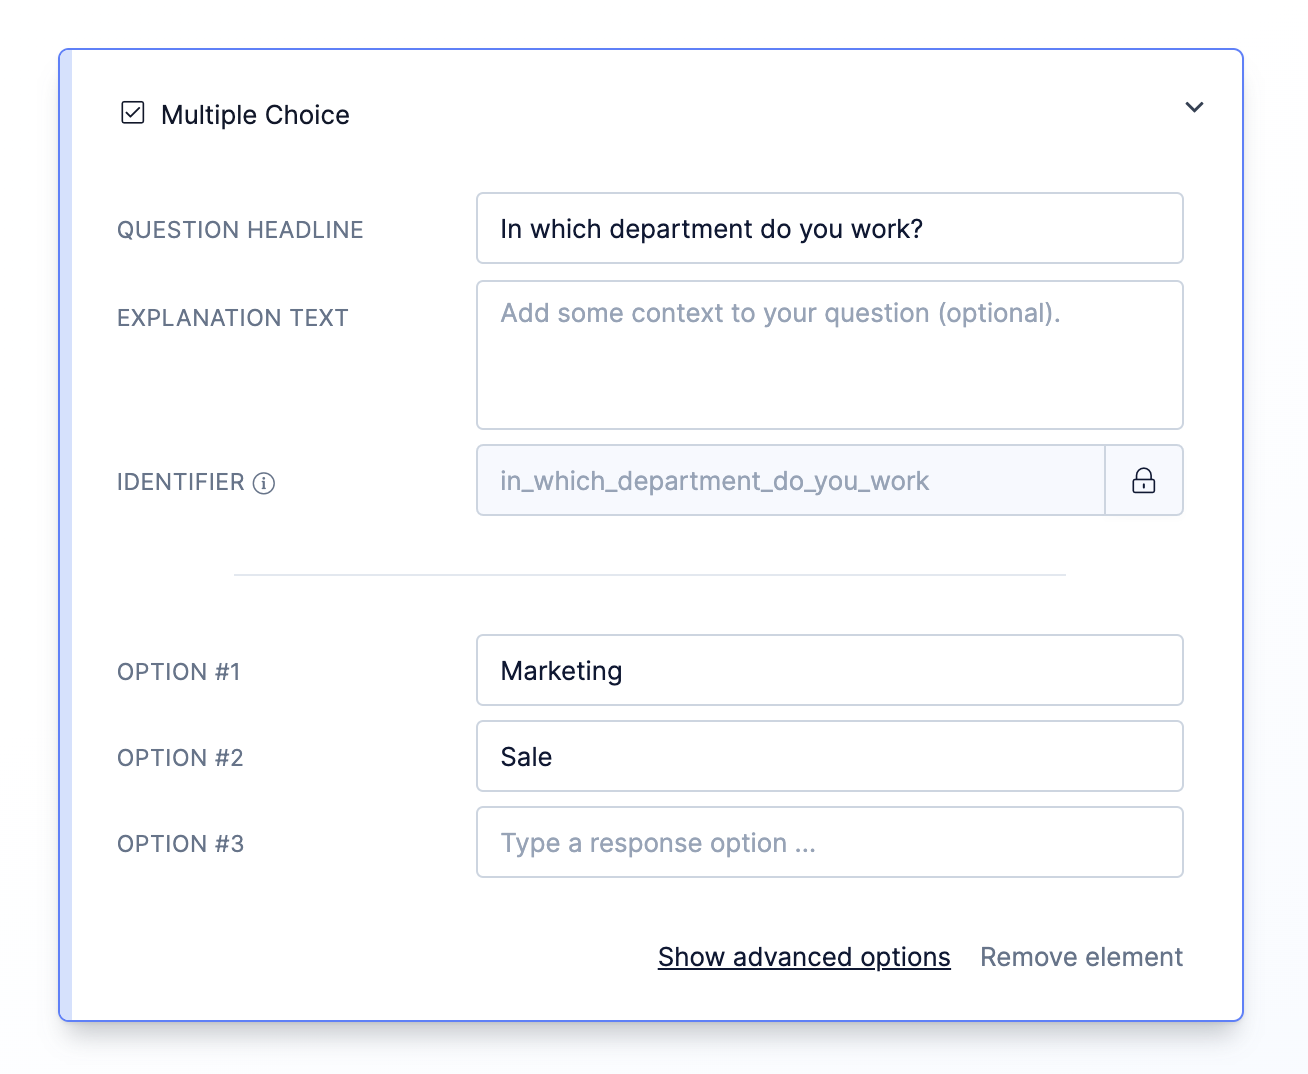Viewport: 1308px width, 1074px height.
Task: Select the Marketing option field
Action: tap(829, 670)
